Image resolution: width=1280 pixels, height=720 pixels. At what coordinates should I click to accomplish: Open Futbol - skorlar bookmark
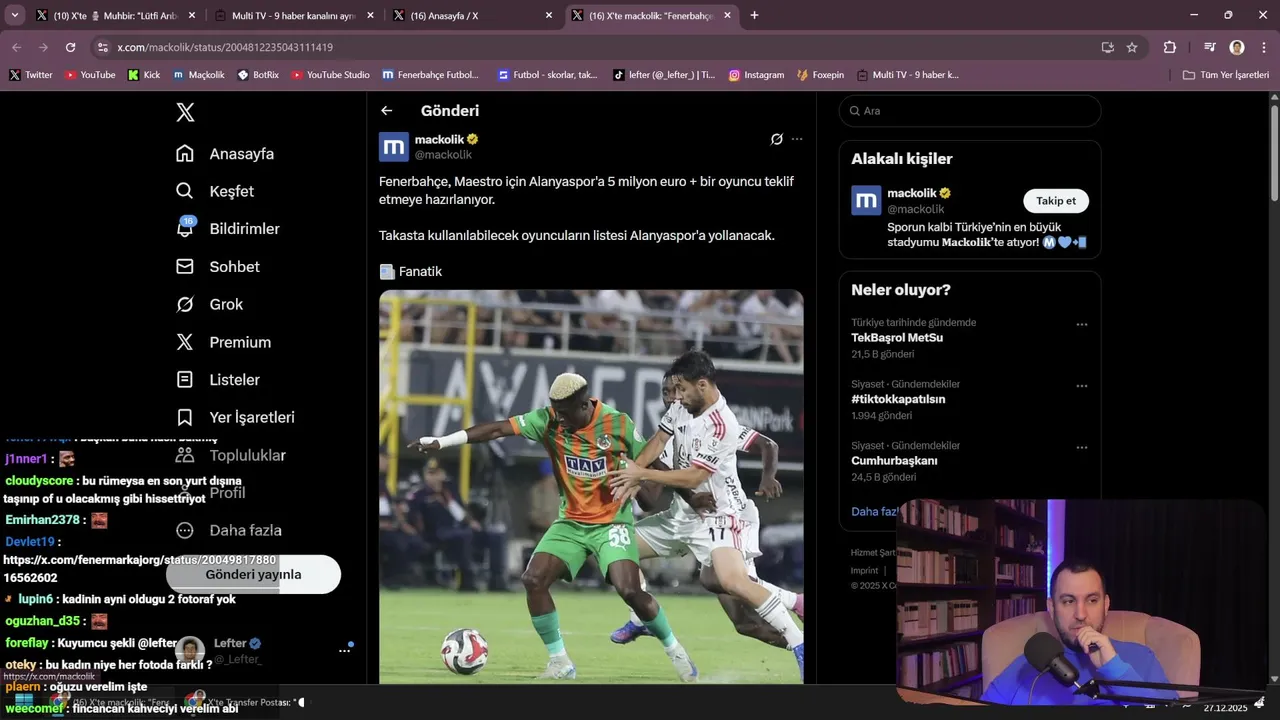click(548, 75)
